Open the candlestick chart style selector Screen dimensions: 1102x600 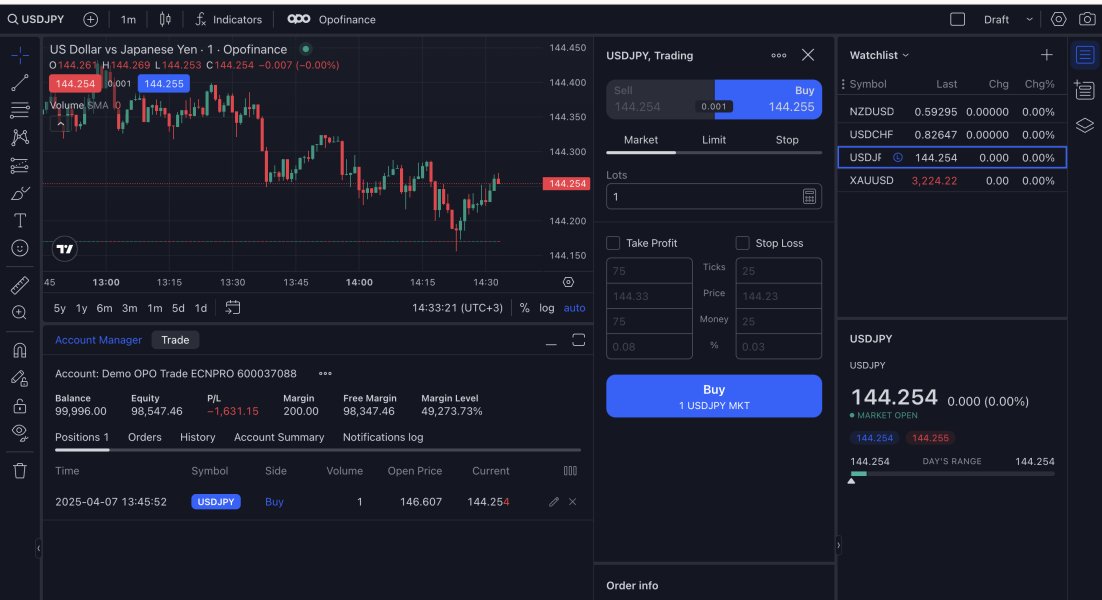(165, 20)
